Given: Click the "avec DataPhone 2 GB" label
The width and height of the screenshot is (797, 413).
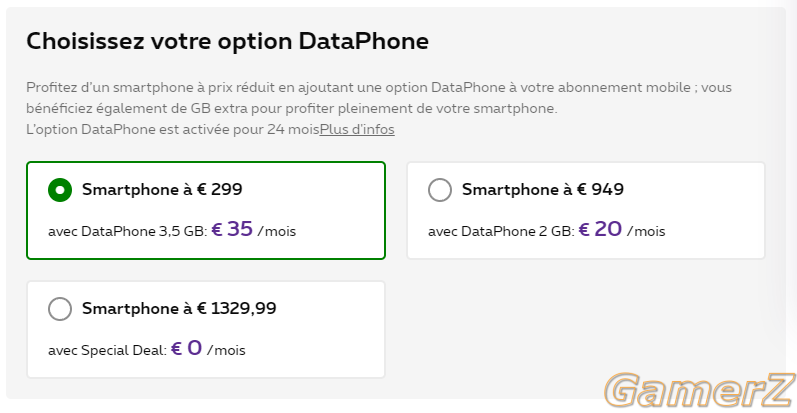Looking at the screenshot, I should (501, 232).
